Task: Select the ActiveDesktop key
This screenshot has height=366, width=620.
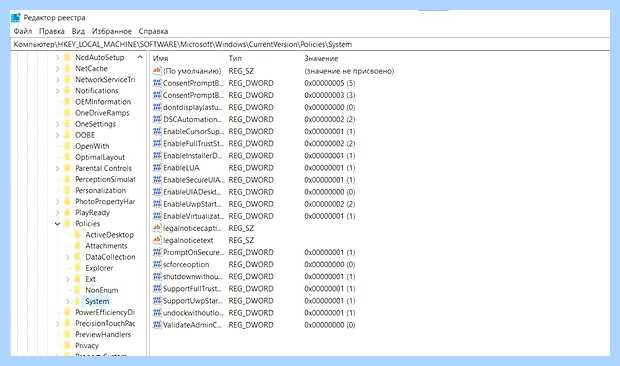Action: point(110,235)
